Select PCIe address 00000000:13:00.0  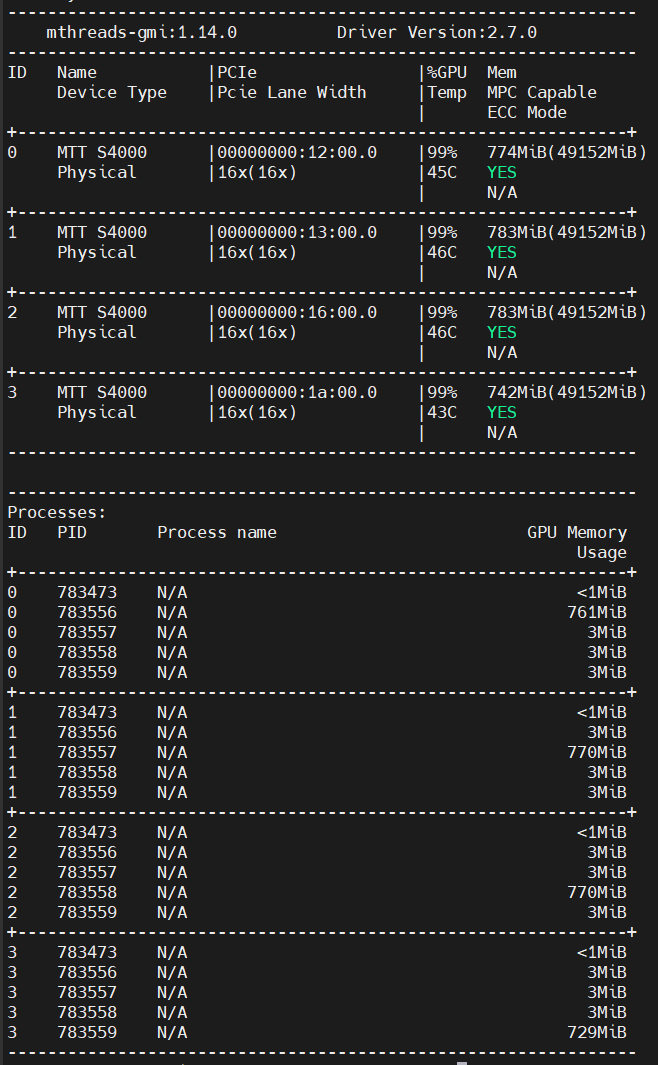(x=297, y=232)
